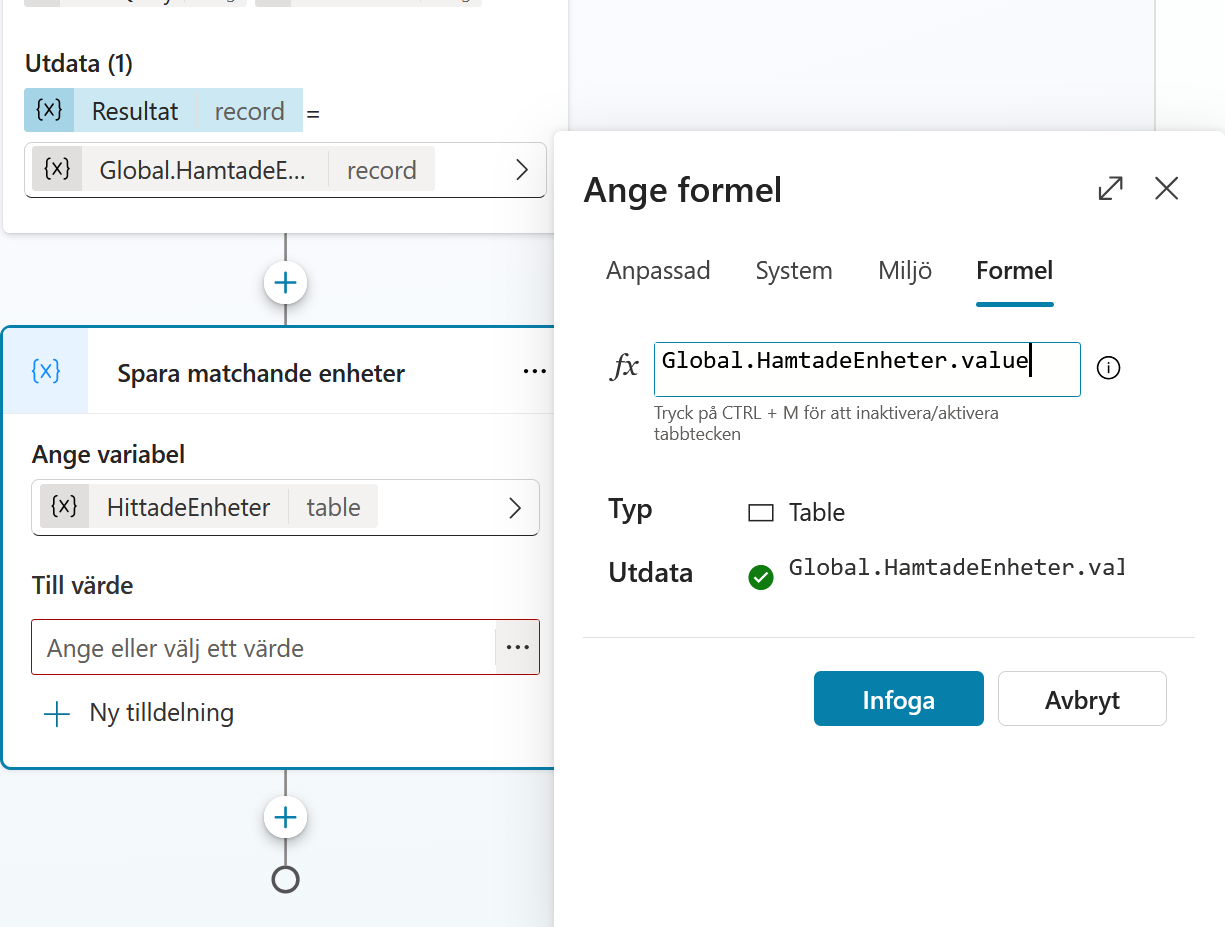Click the CTRL + M hint text

click(x=826, y=424)
